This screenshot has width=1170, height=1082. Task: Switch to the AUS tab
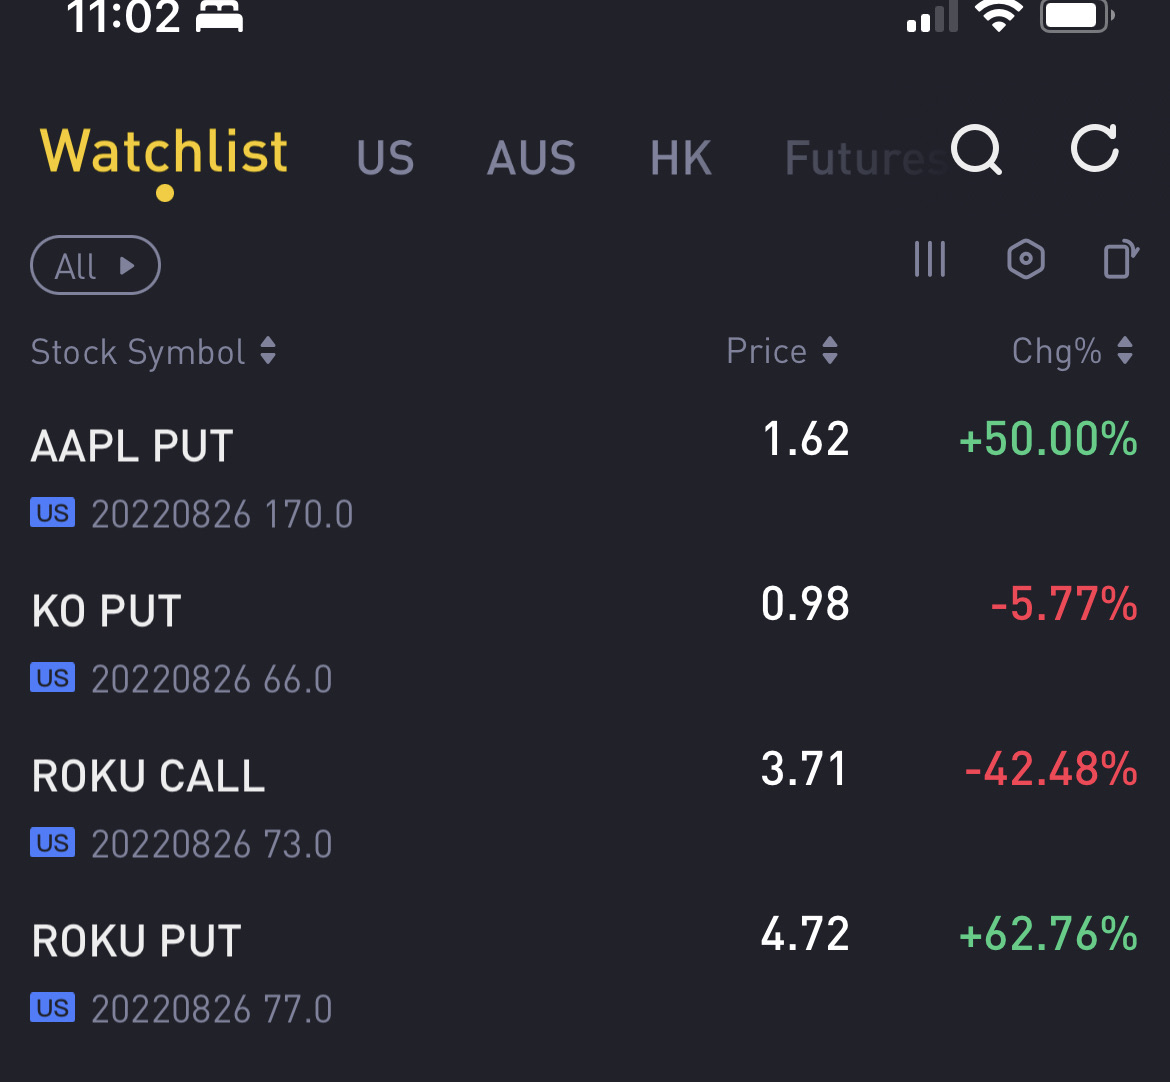click(x=531, y=158)
